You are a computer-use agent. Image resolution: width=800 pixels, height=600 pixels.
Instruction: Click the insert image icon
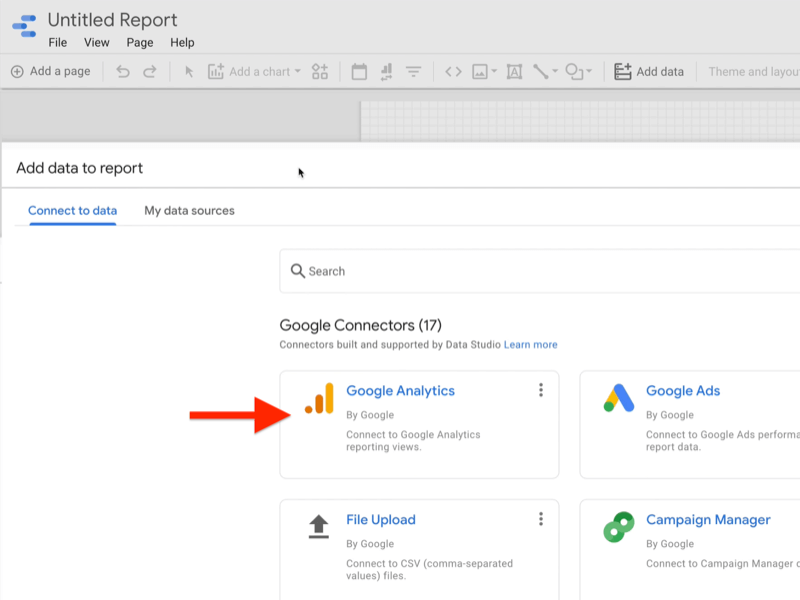point(480,72)
